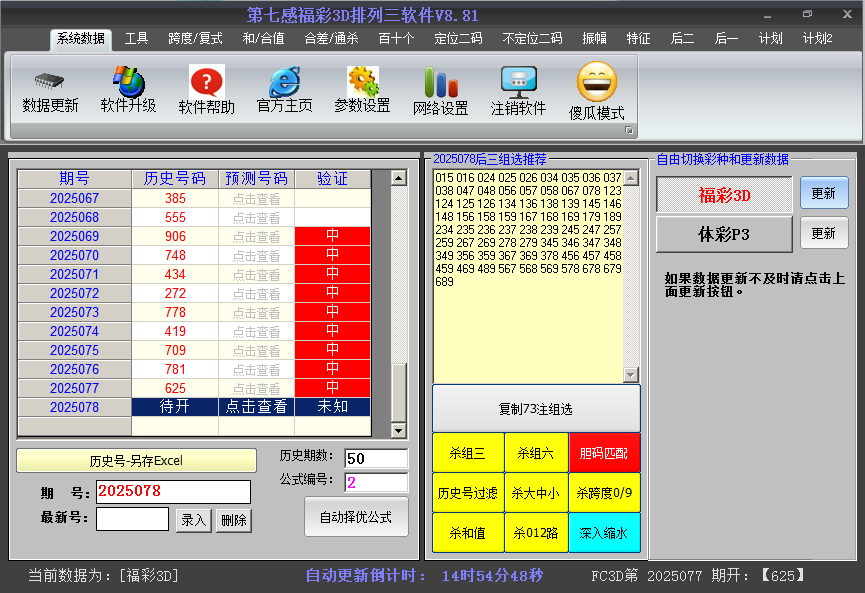Viewport: 865px width, 593px height.
Task: Switch to 合差/通杀 tab
Action: [332, 39]
